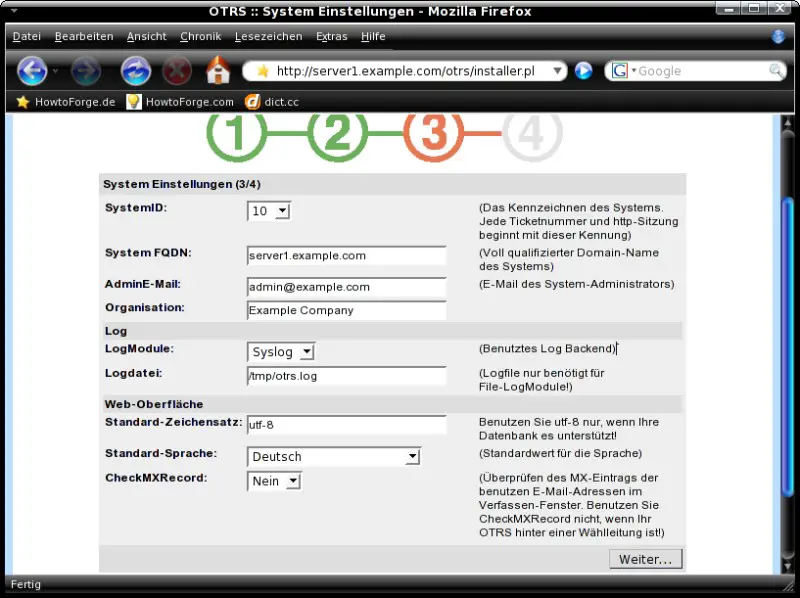
Task: Click the window title 'OTRS :: System Einstellungen'
Action: pyautogui.click(x=311, y=11)
